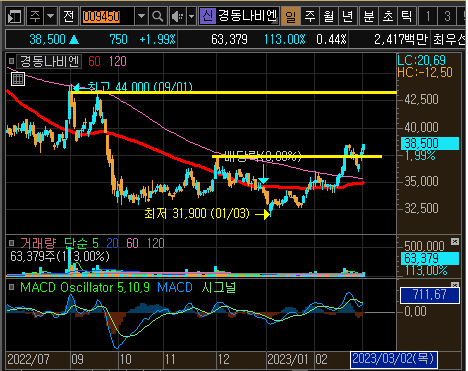This screenshot has height=371, width=468.
Task: Click the 거래량 volume indicator label
Action: (x=38, y=243)
